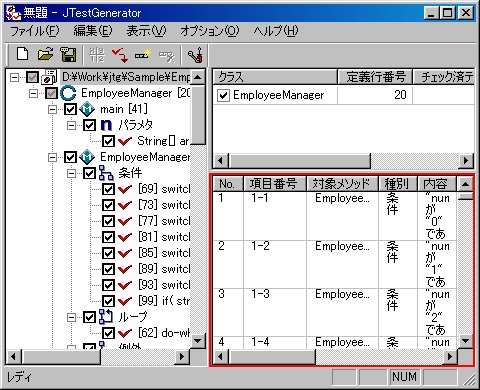480x390 pixels.
Task: Click the file icon beside D:¥Work path
Action: [x=49, y=77]
